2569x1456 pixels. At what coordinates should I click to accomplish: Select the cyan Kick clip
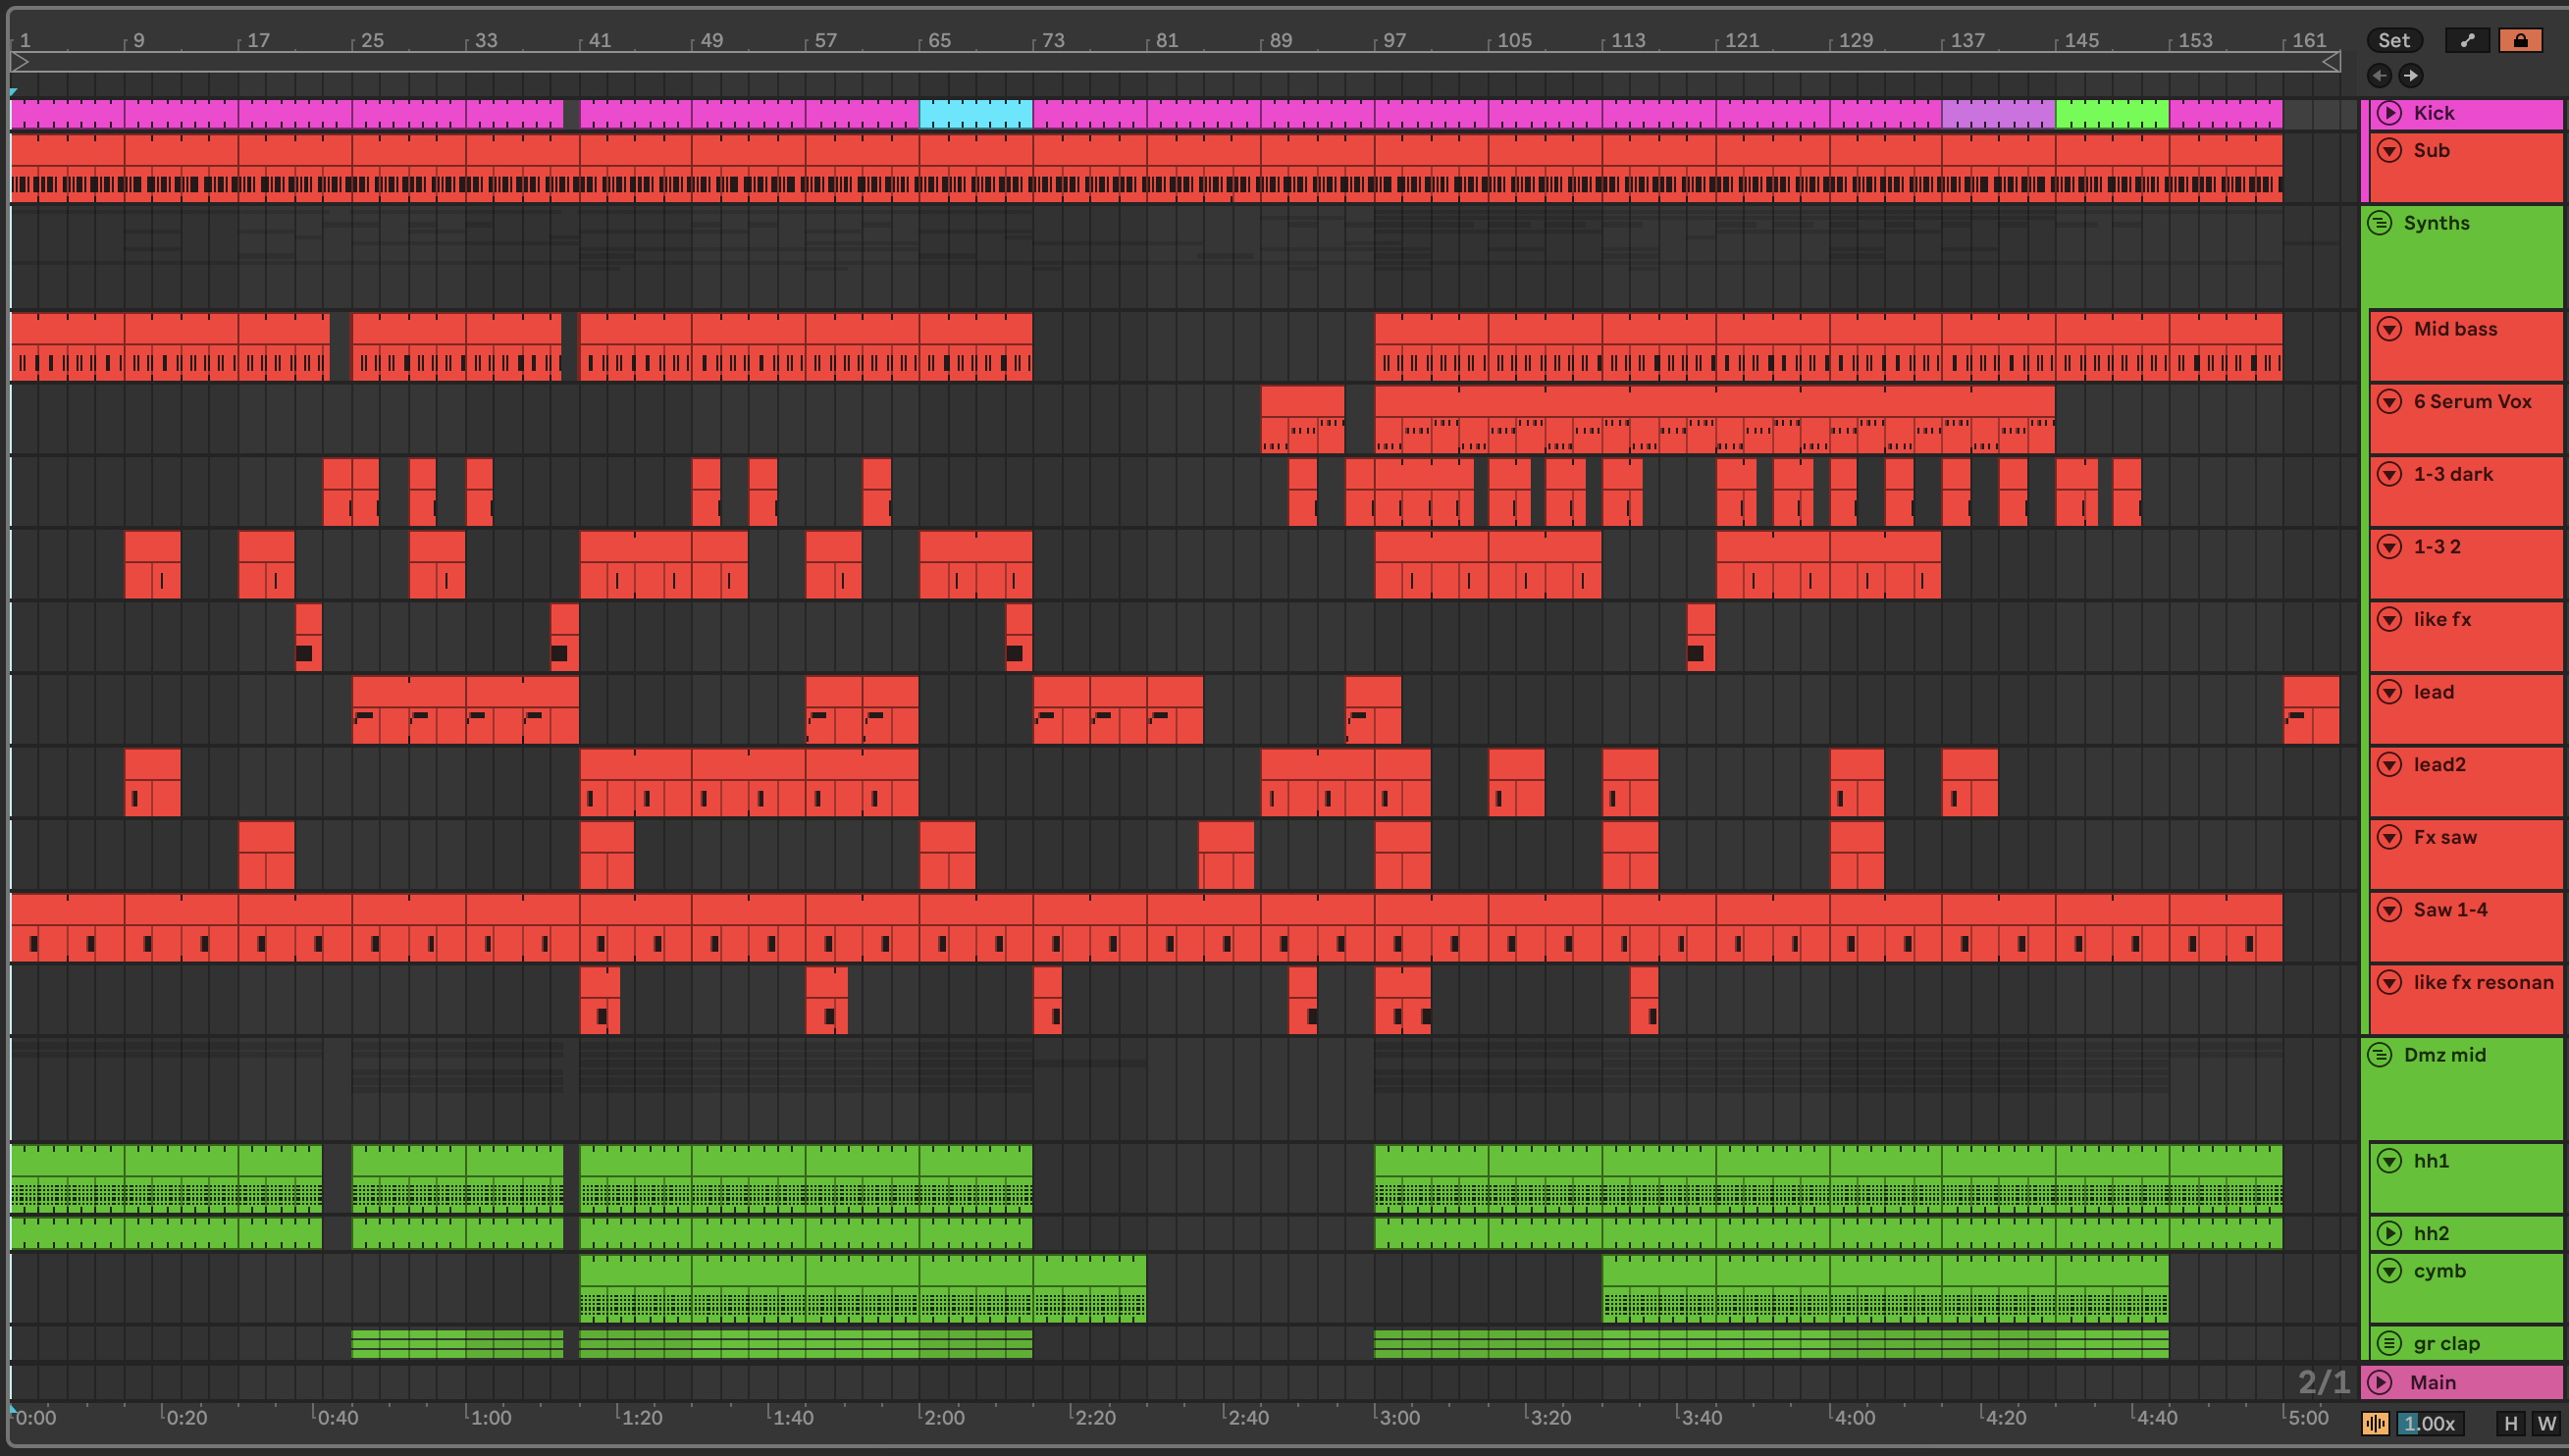point(975,114)
